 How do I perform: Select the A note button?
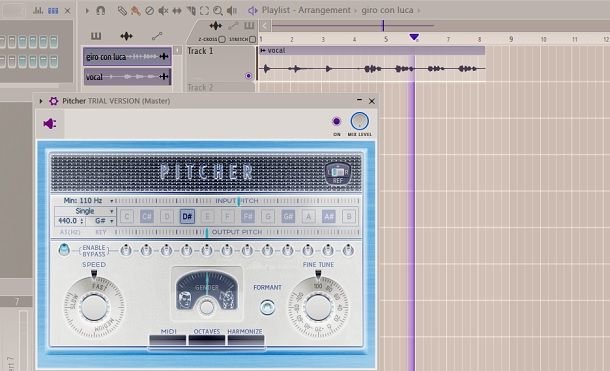309,216
